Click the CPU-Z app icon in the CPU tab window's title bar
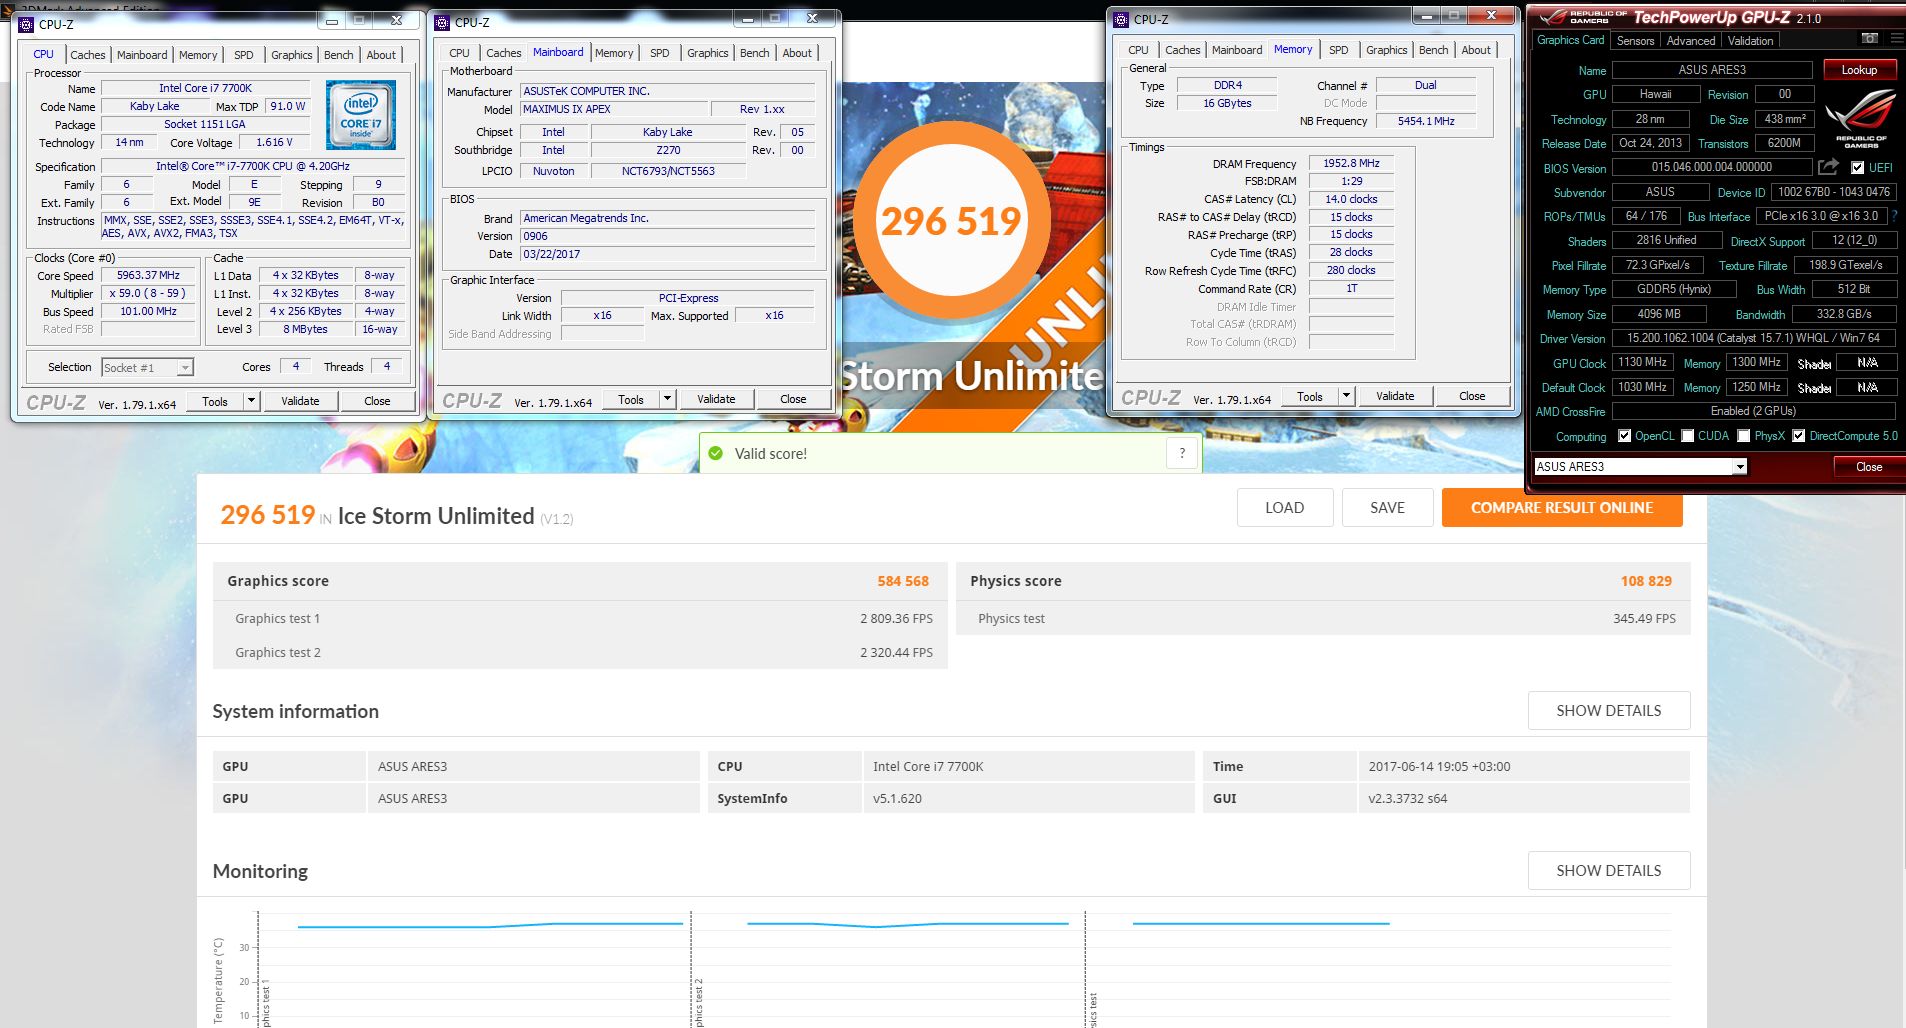The width and height of the screenshot is (1906, 1028). point(26,24)
